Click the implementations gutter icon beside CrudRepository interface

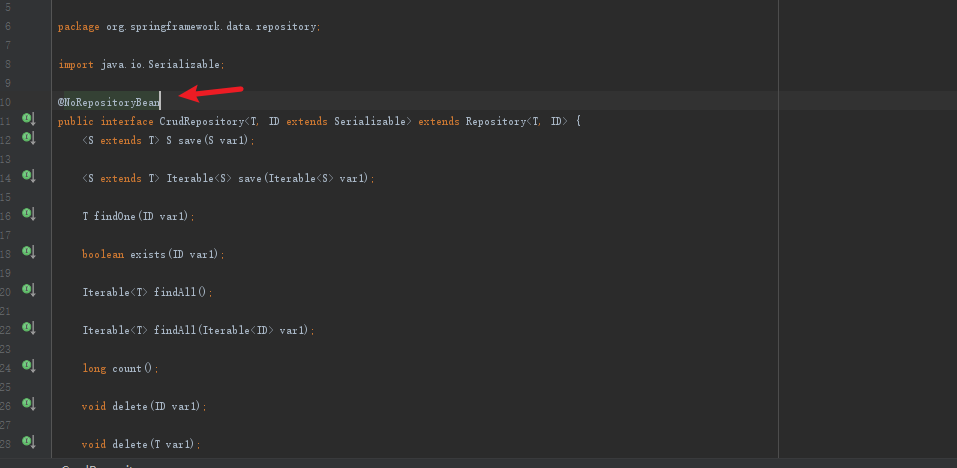(x=28, y=120)
